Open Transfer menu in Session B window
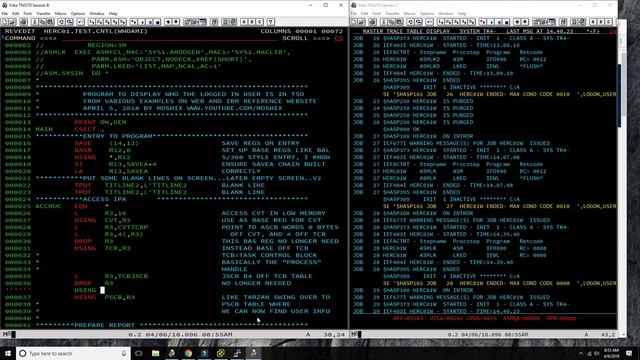 [x=43, y=13]
